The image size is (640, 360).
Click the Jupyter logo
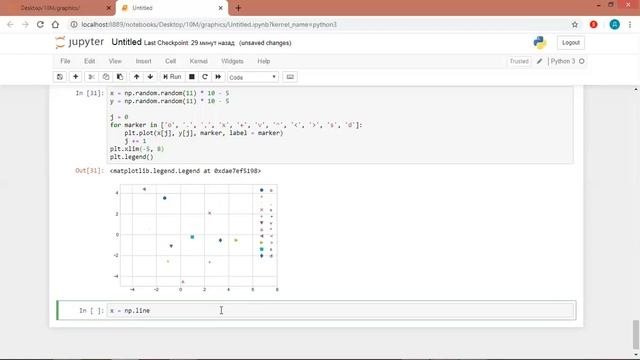(x=80, y=42)
